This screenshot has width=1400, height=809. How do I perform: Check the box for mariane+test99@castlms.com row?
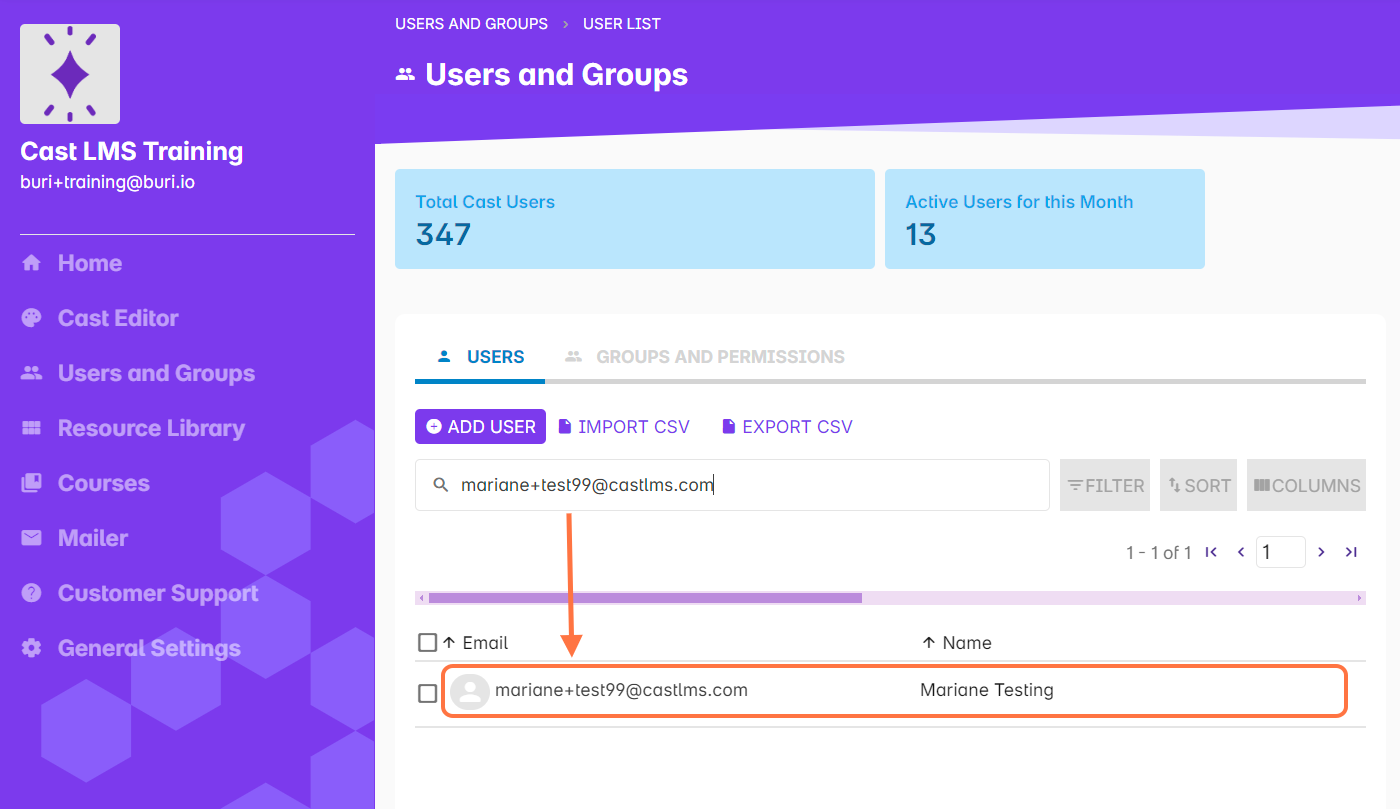click(x=428, y=693)
